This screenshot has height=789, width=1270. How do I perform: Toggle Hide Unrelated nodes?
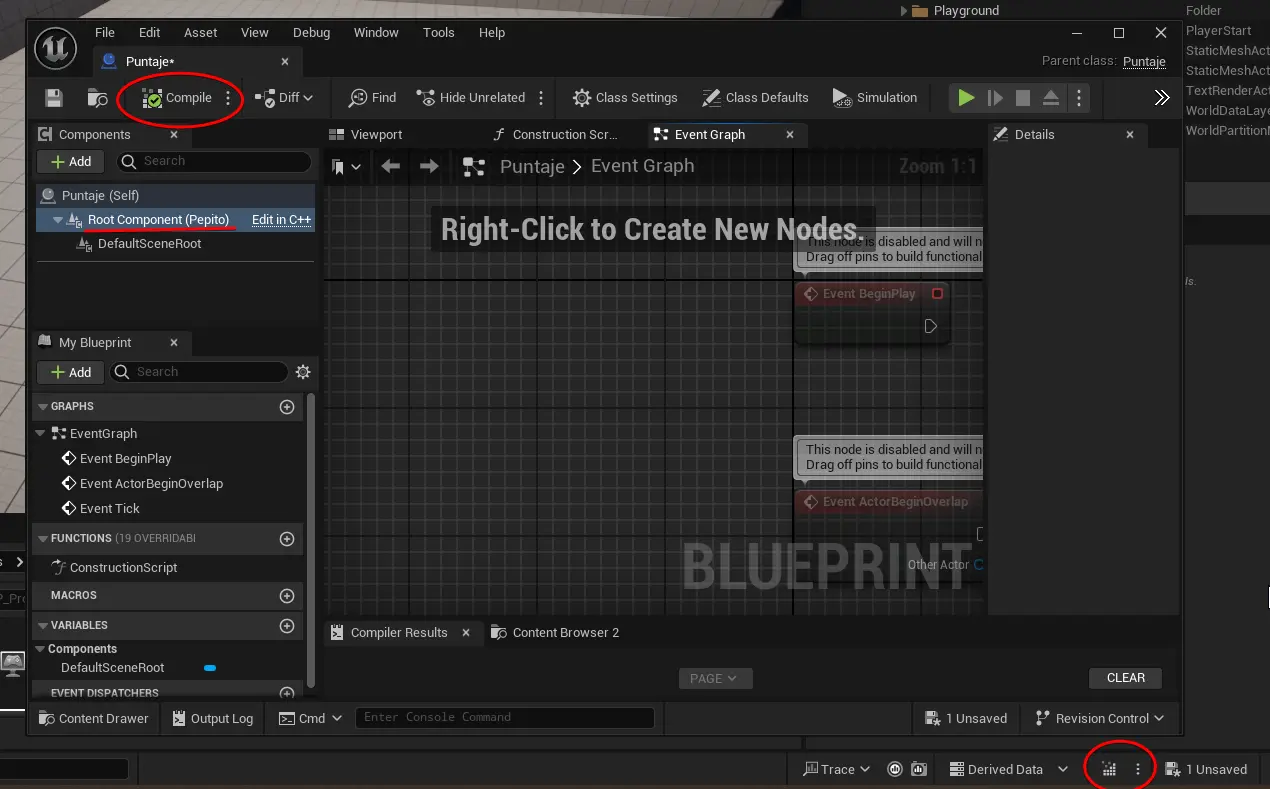[471, 98]
